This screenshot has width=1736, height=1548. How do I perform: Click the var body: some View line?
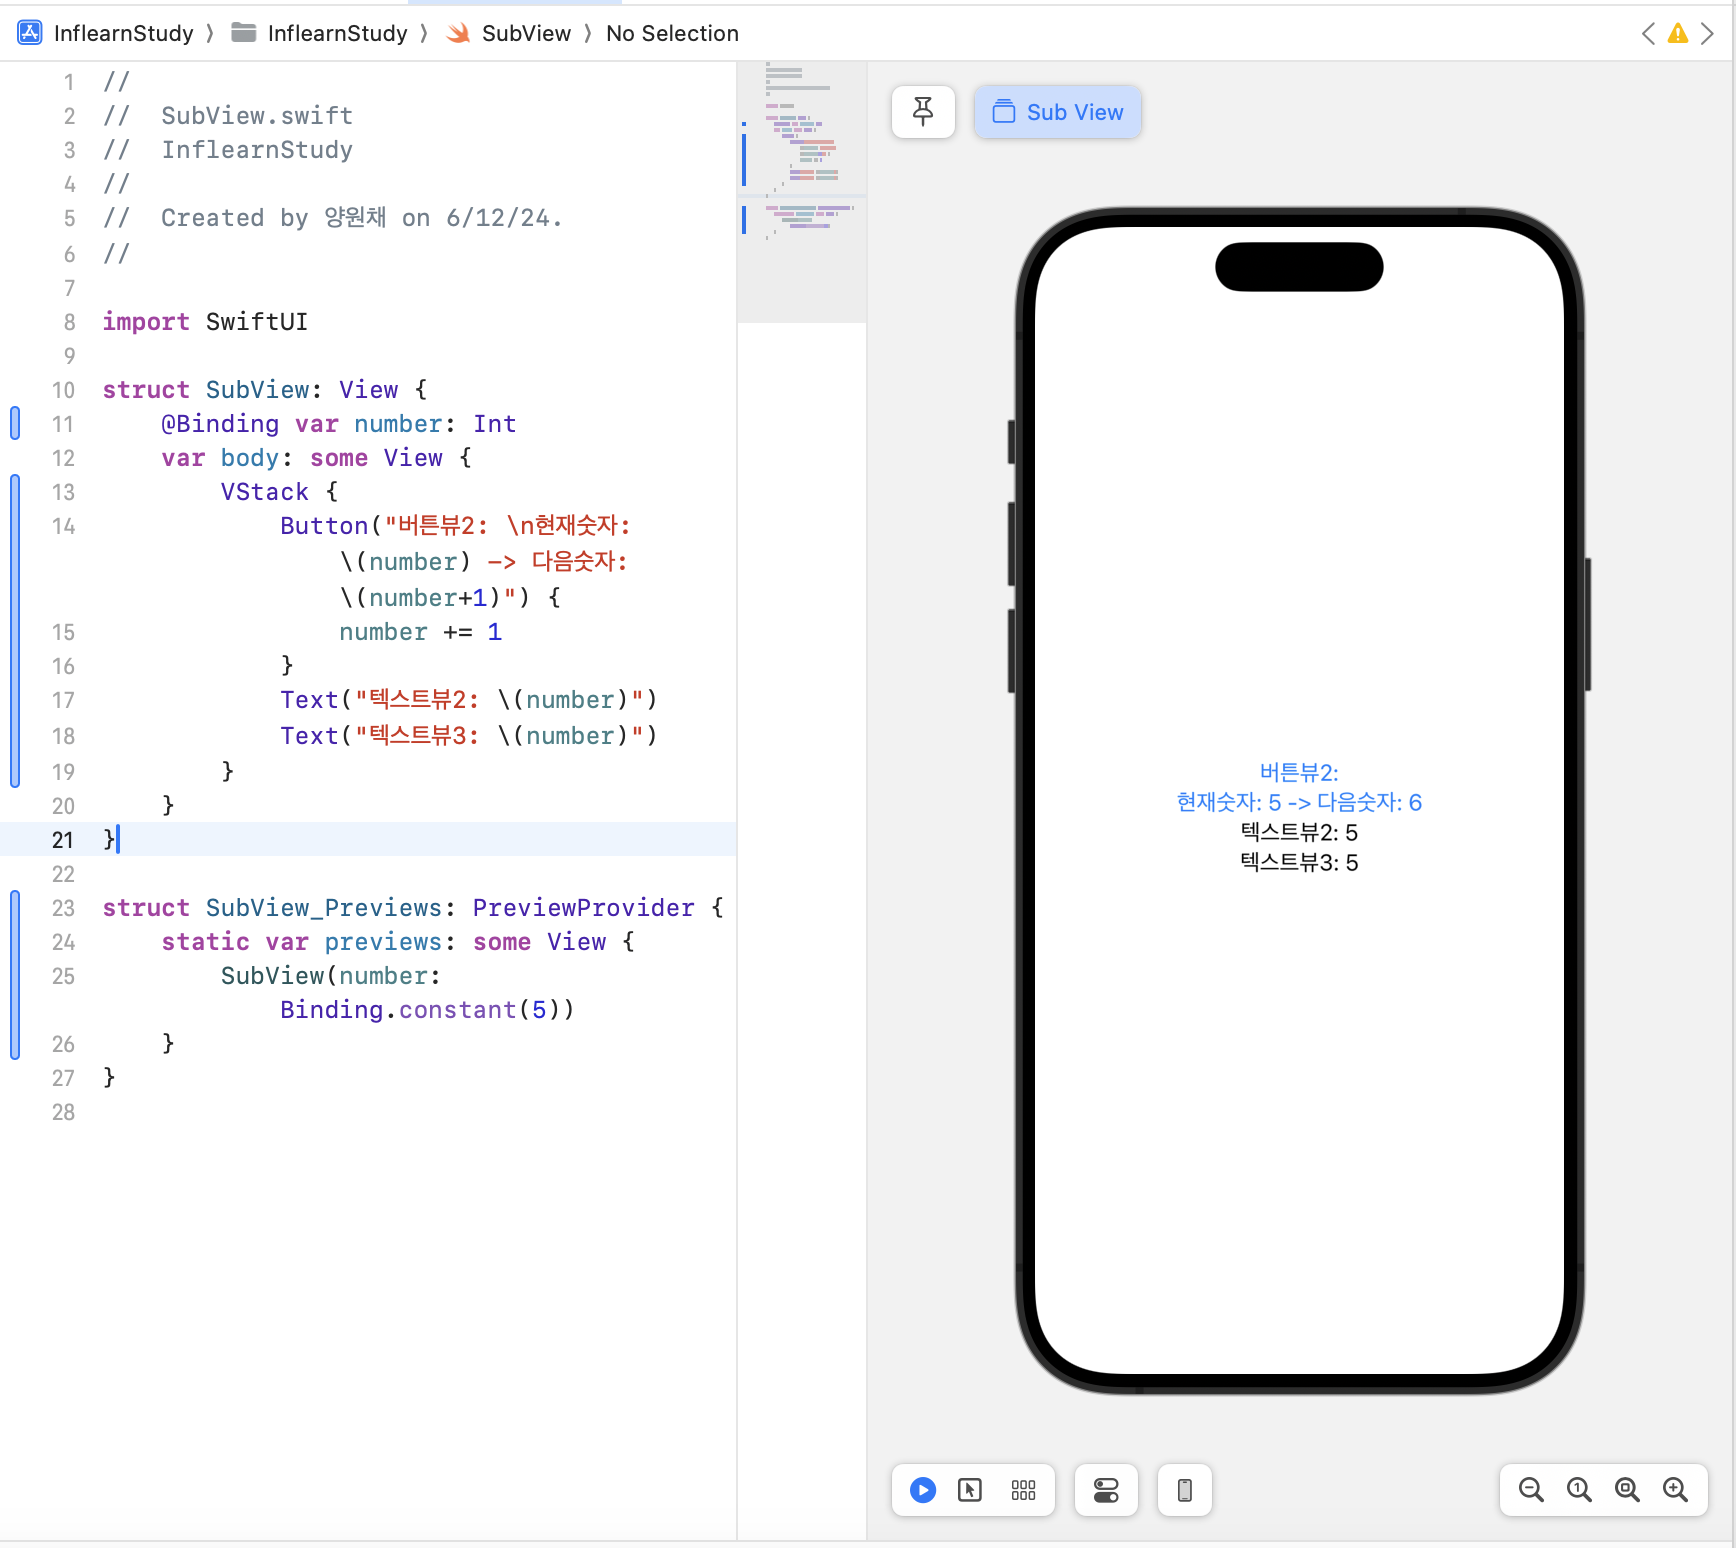tap(316, 457)
